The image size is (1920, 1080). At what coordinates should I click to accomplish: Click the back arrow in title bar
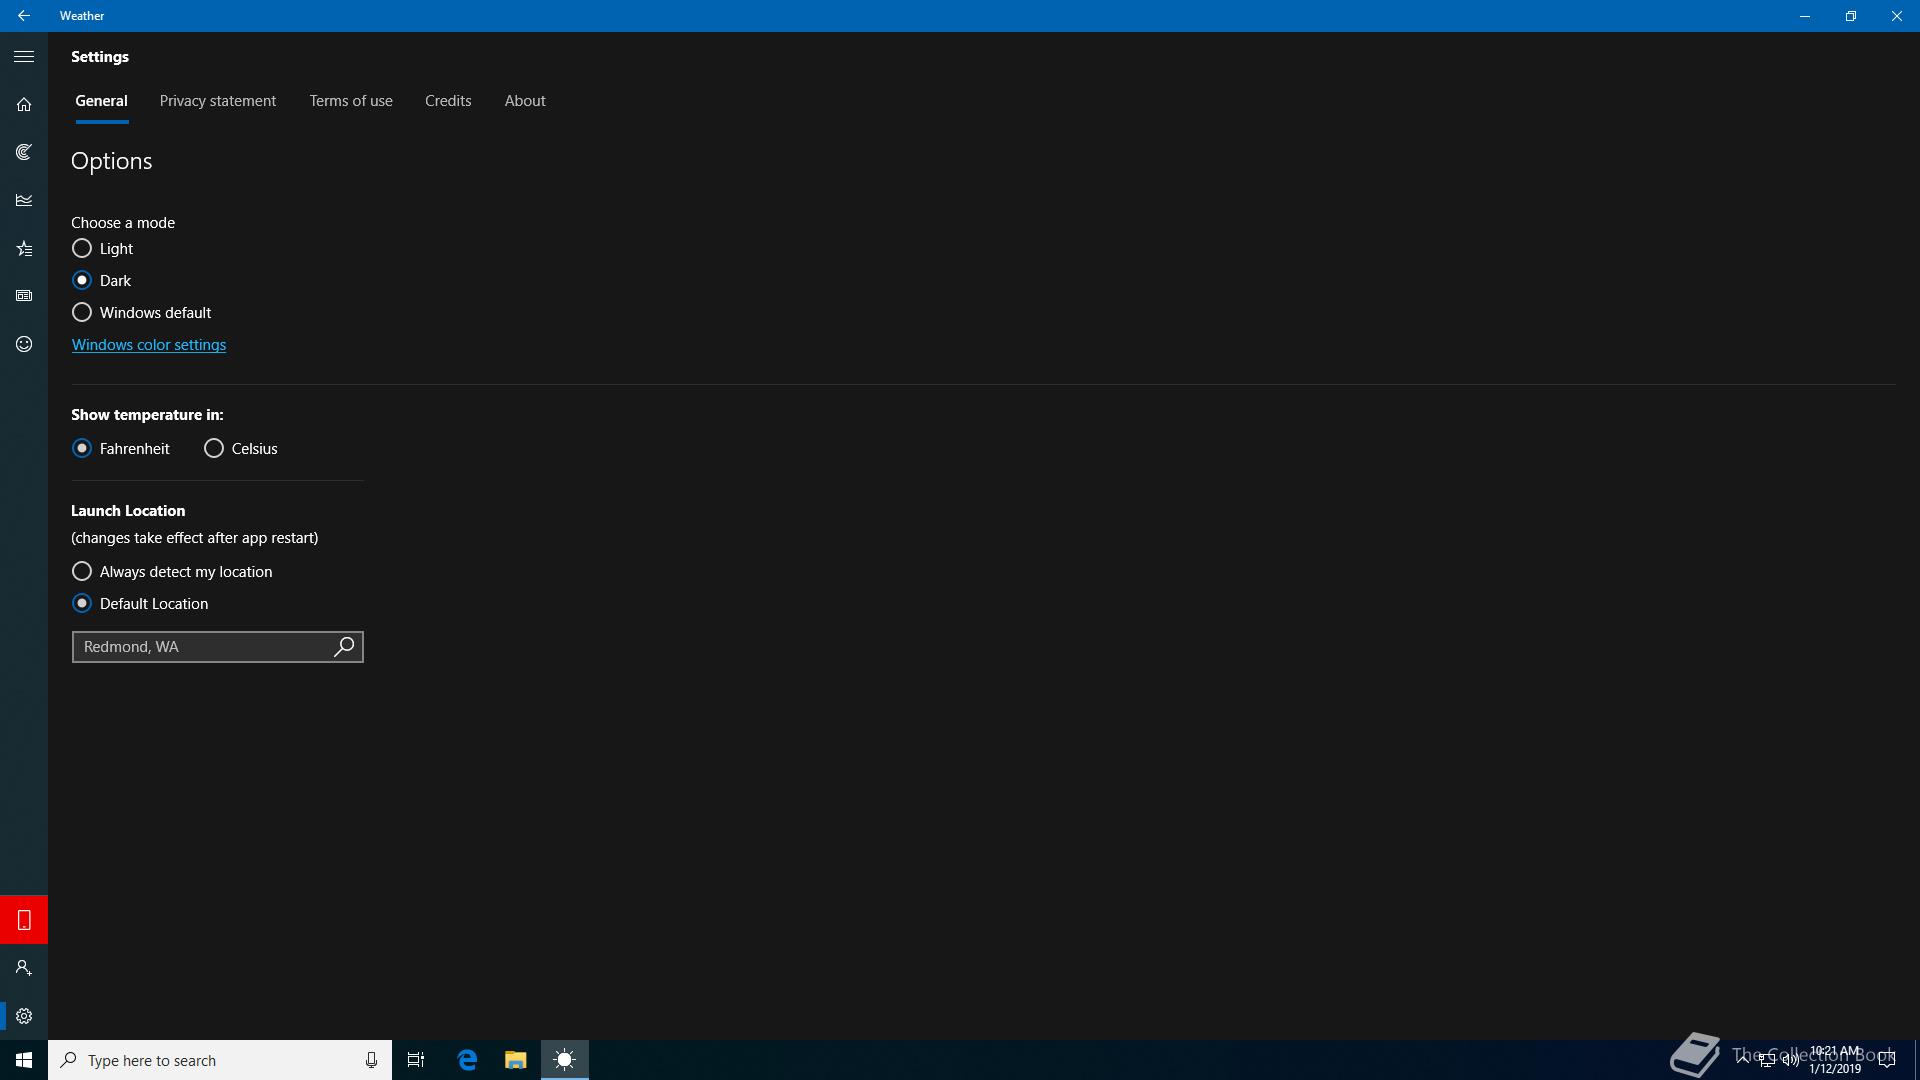click(x=24, y=16)
